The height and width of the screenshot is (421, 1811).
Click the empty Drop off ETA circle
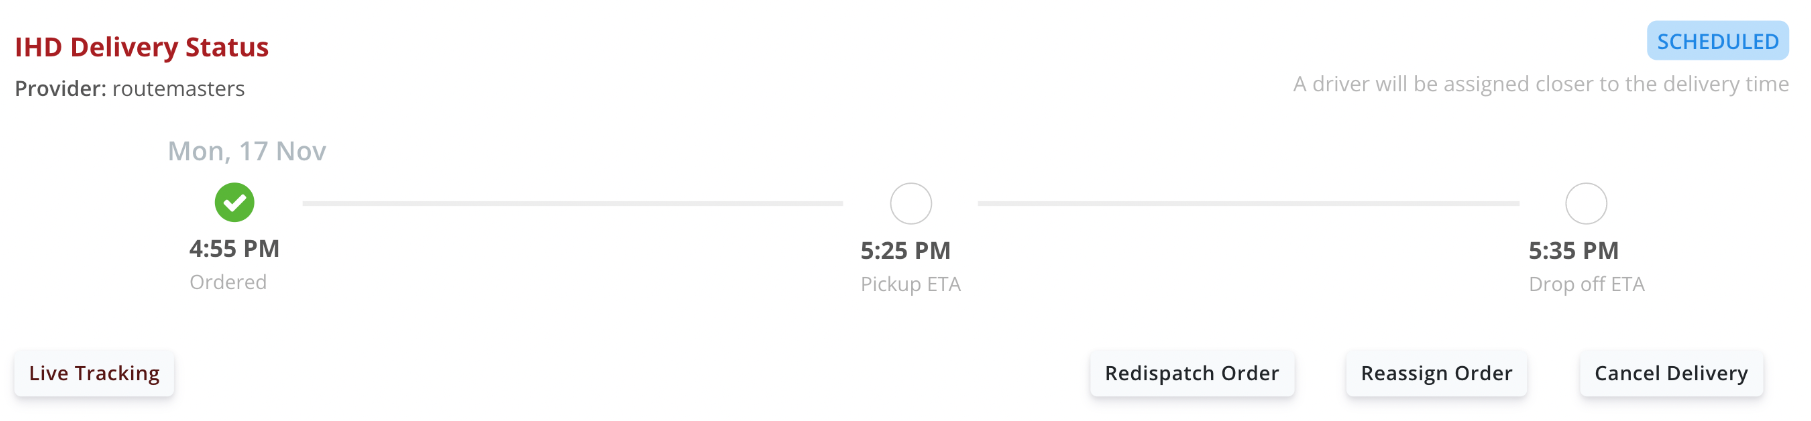tap(1585, 204)
